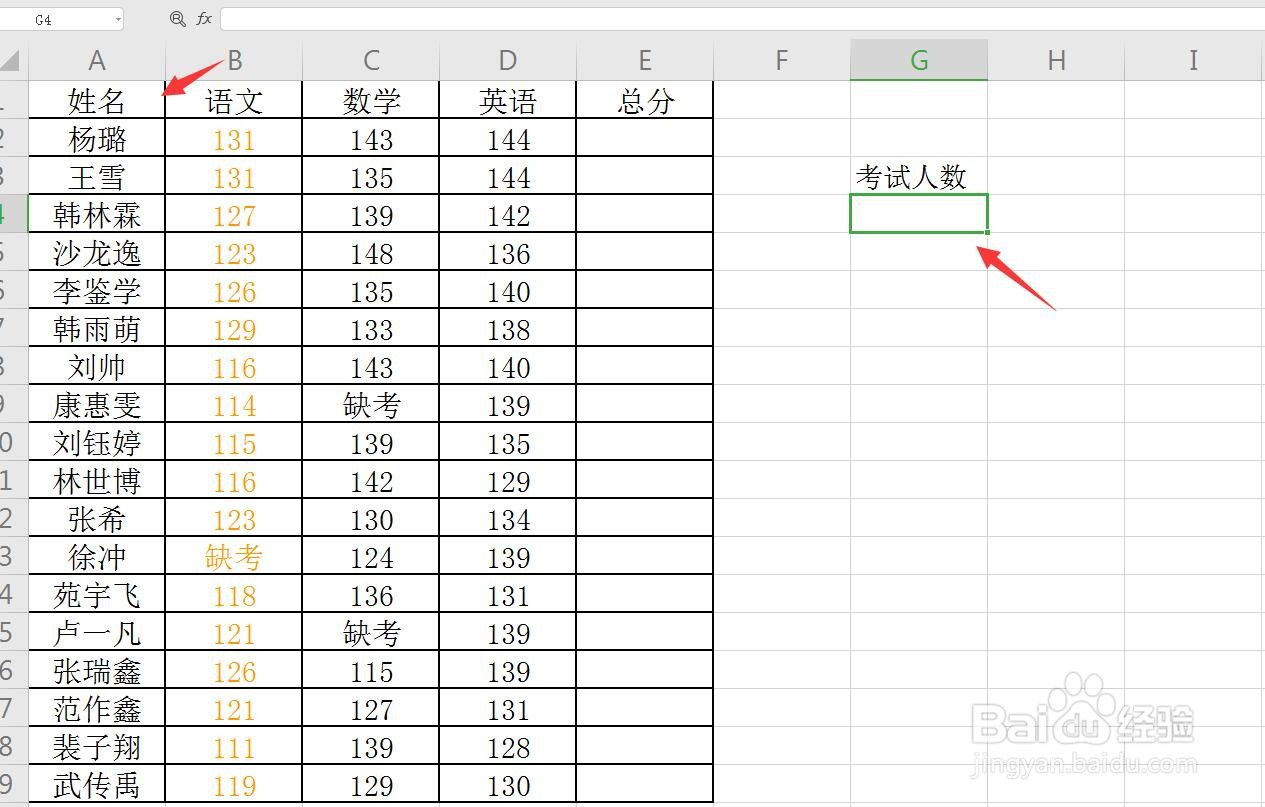Viewport: 1265px width, 807px height.
Task: Click the name cell 卢一凡
Action: (97, 632)
